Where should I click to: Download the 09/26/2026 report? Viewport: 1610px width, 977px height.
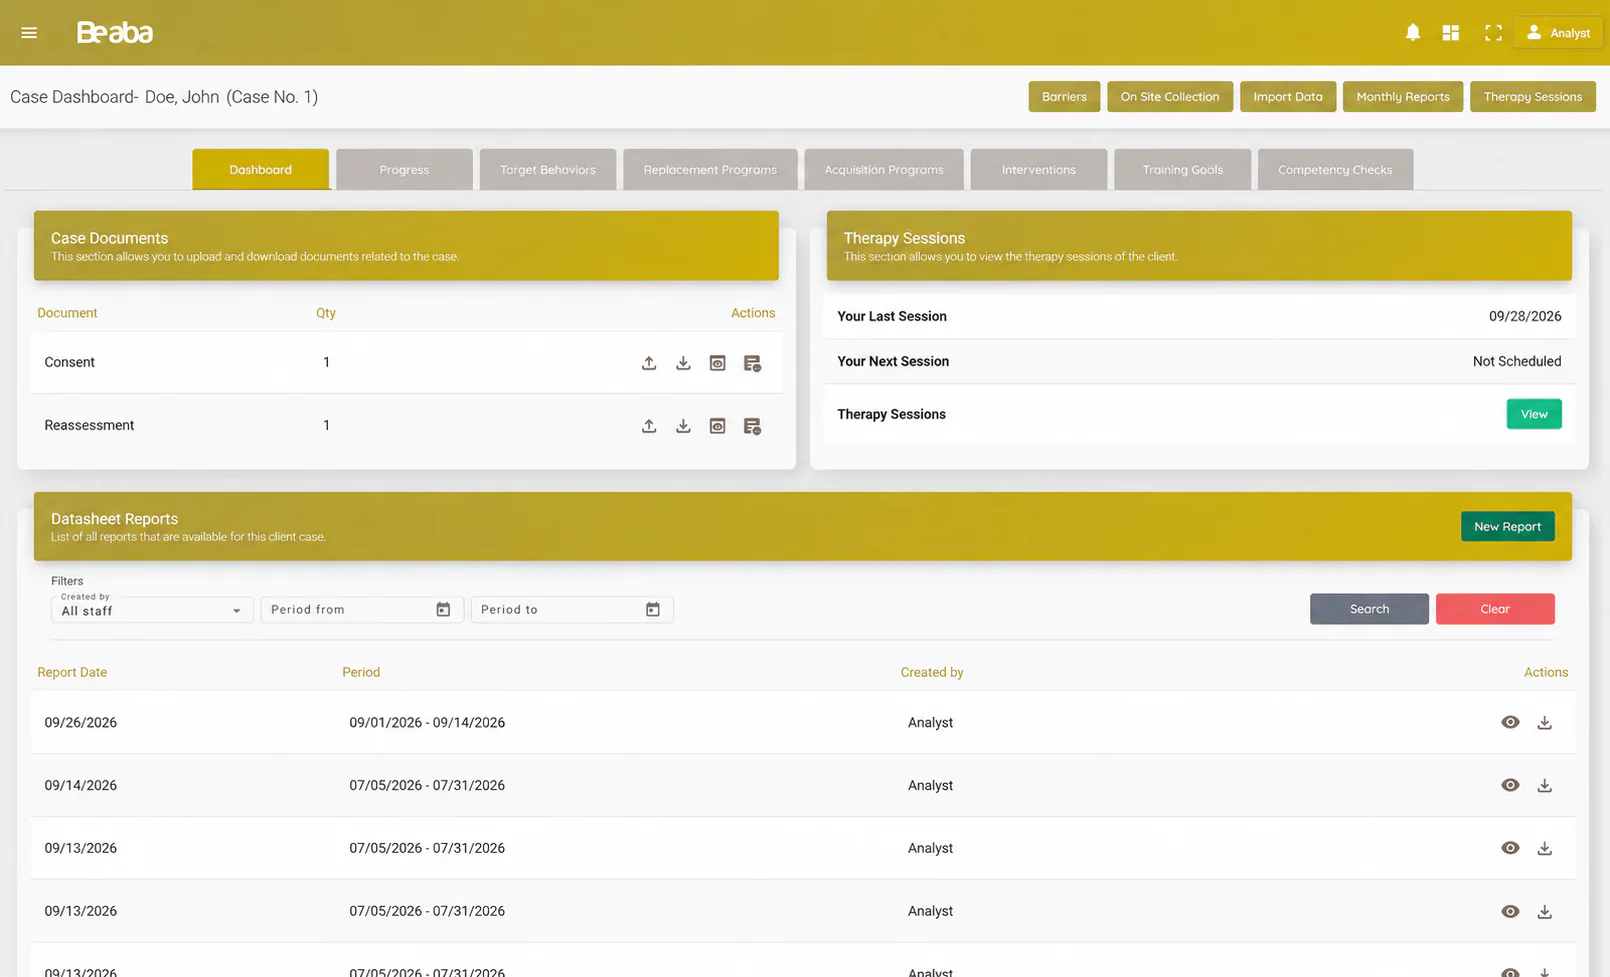pyautogui.click(x=1544, y=723)
